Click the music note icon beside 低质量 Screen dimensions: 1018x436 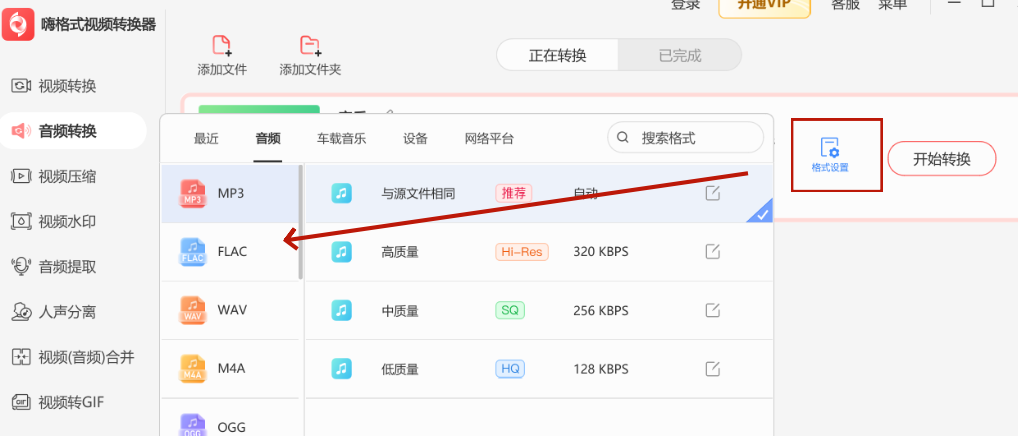[x=341, y=369]
